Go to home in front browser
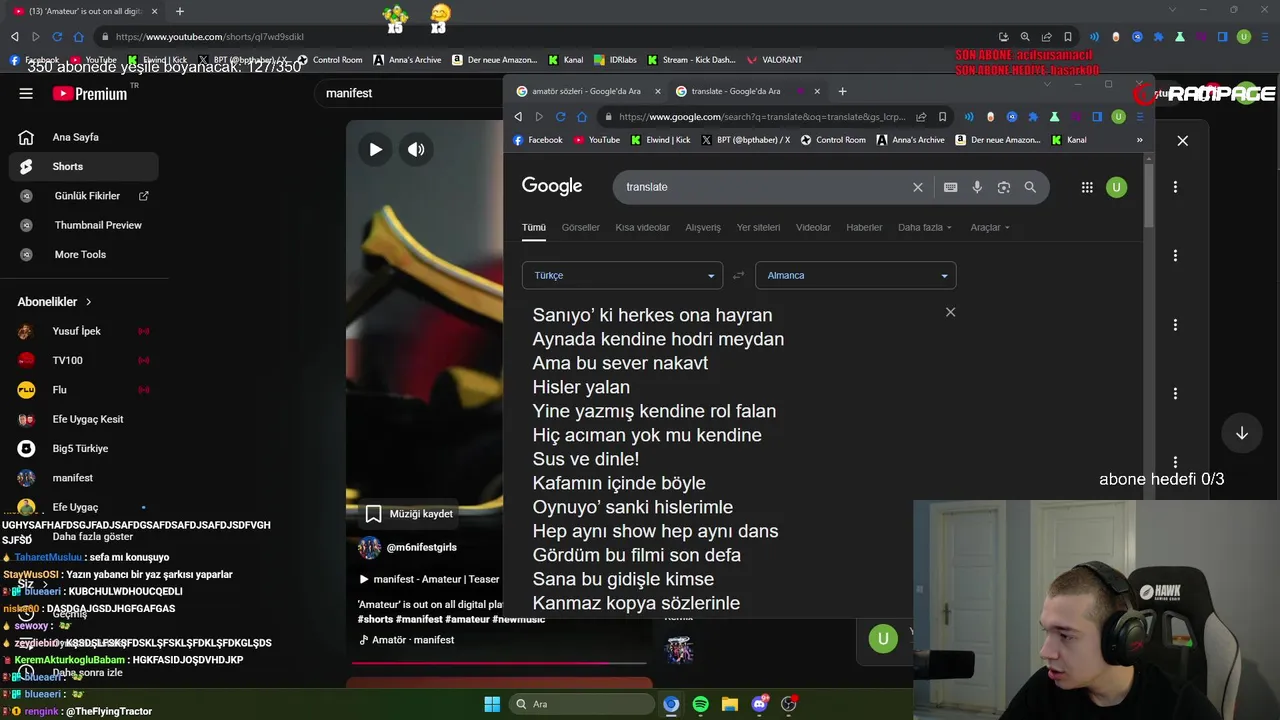 582,116
